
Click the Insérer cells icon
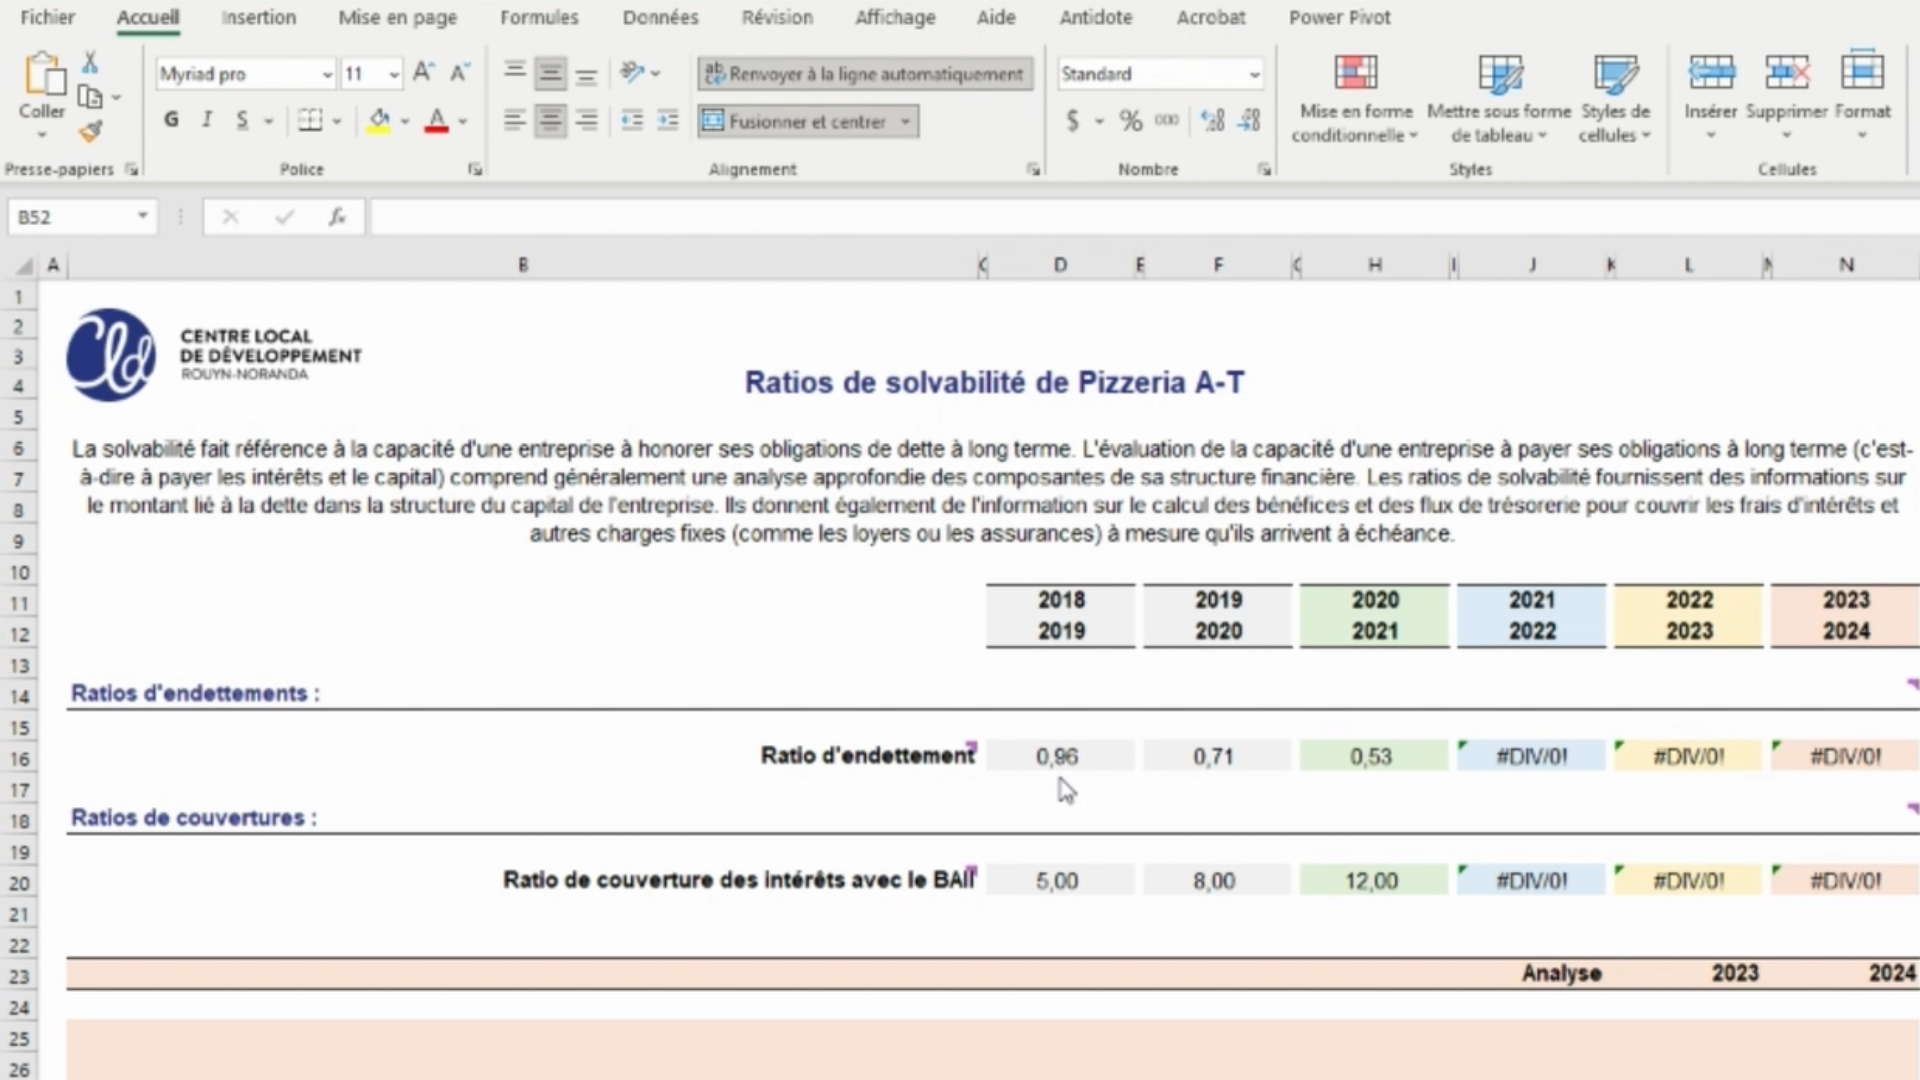pyautogui.click(x=1711, y=73)
